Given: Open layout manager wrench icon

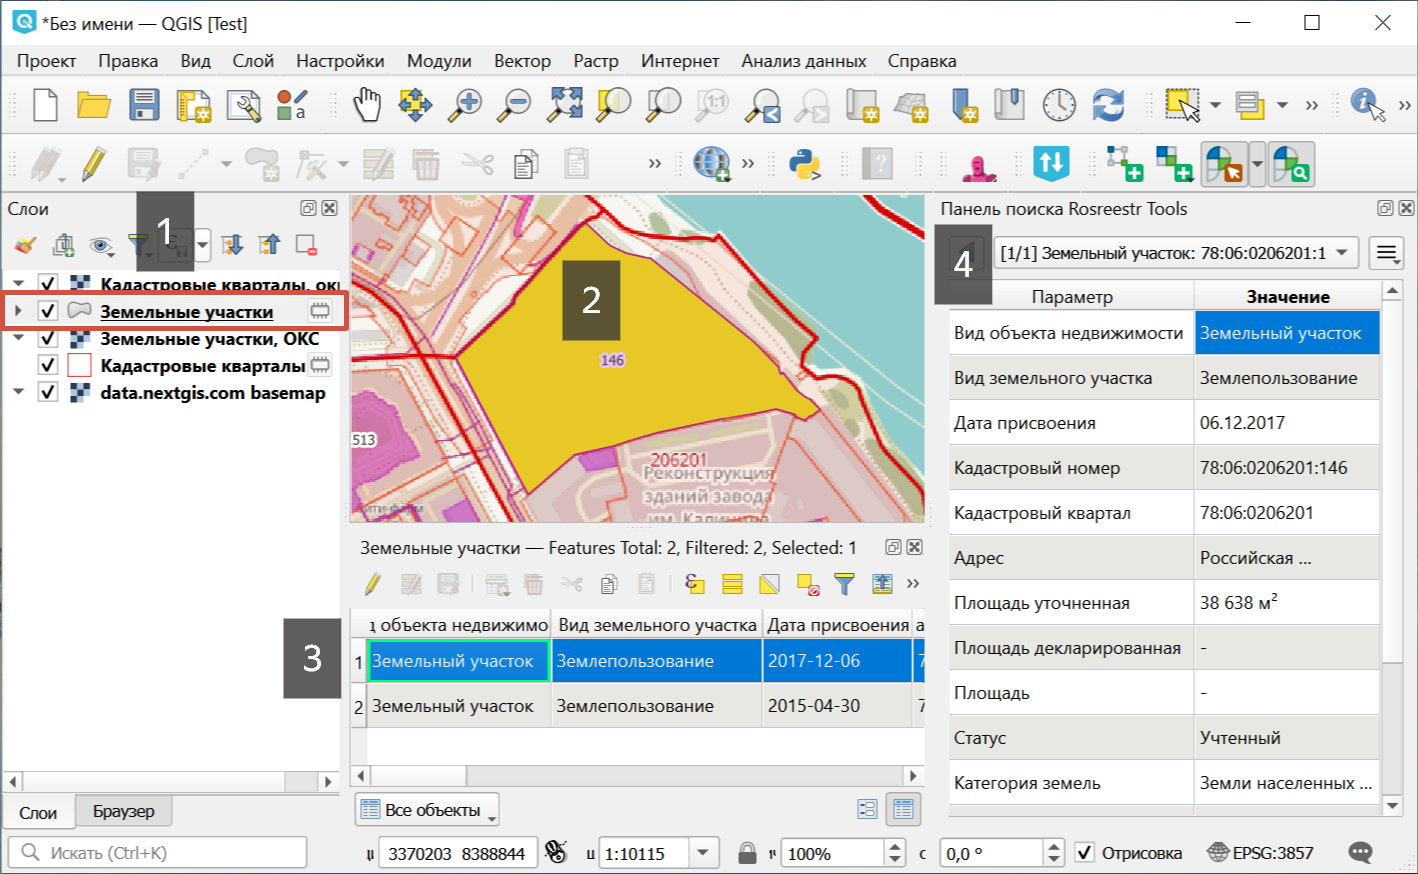Looking at the screenshot, I should click(x=243, y=104).
